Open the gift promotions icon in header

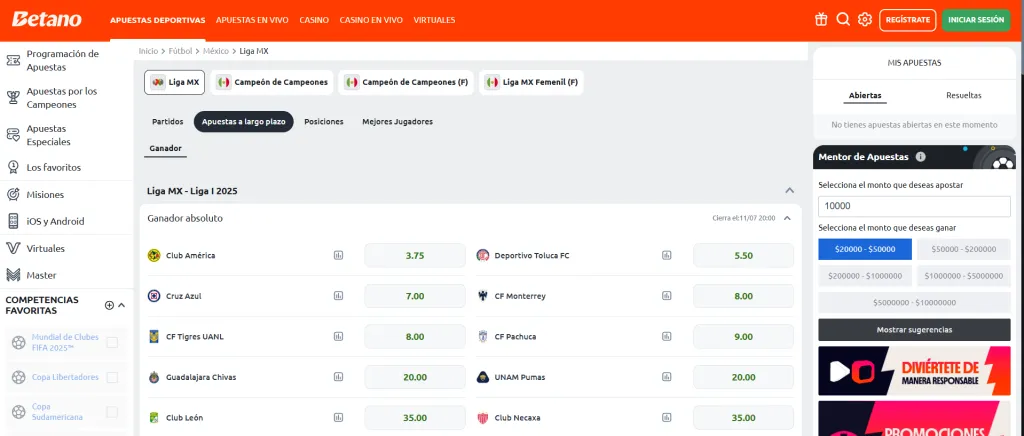pyautogui.click(x=821, y=19)
